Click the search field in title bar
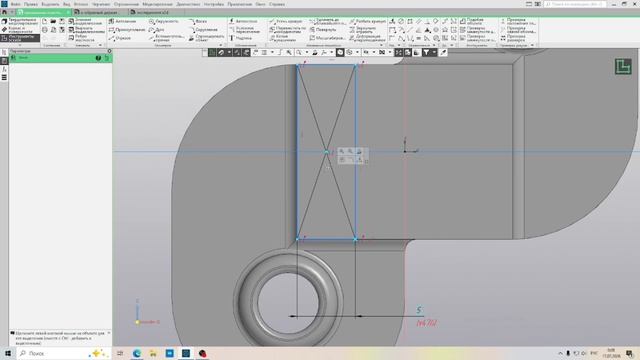 pos(575,4)
